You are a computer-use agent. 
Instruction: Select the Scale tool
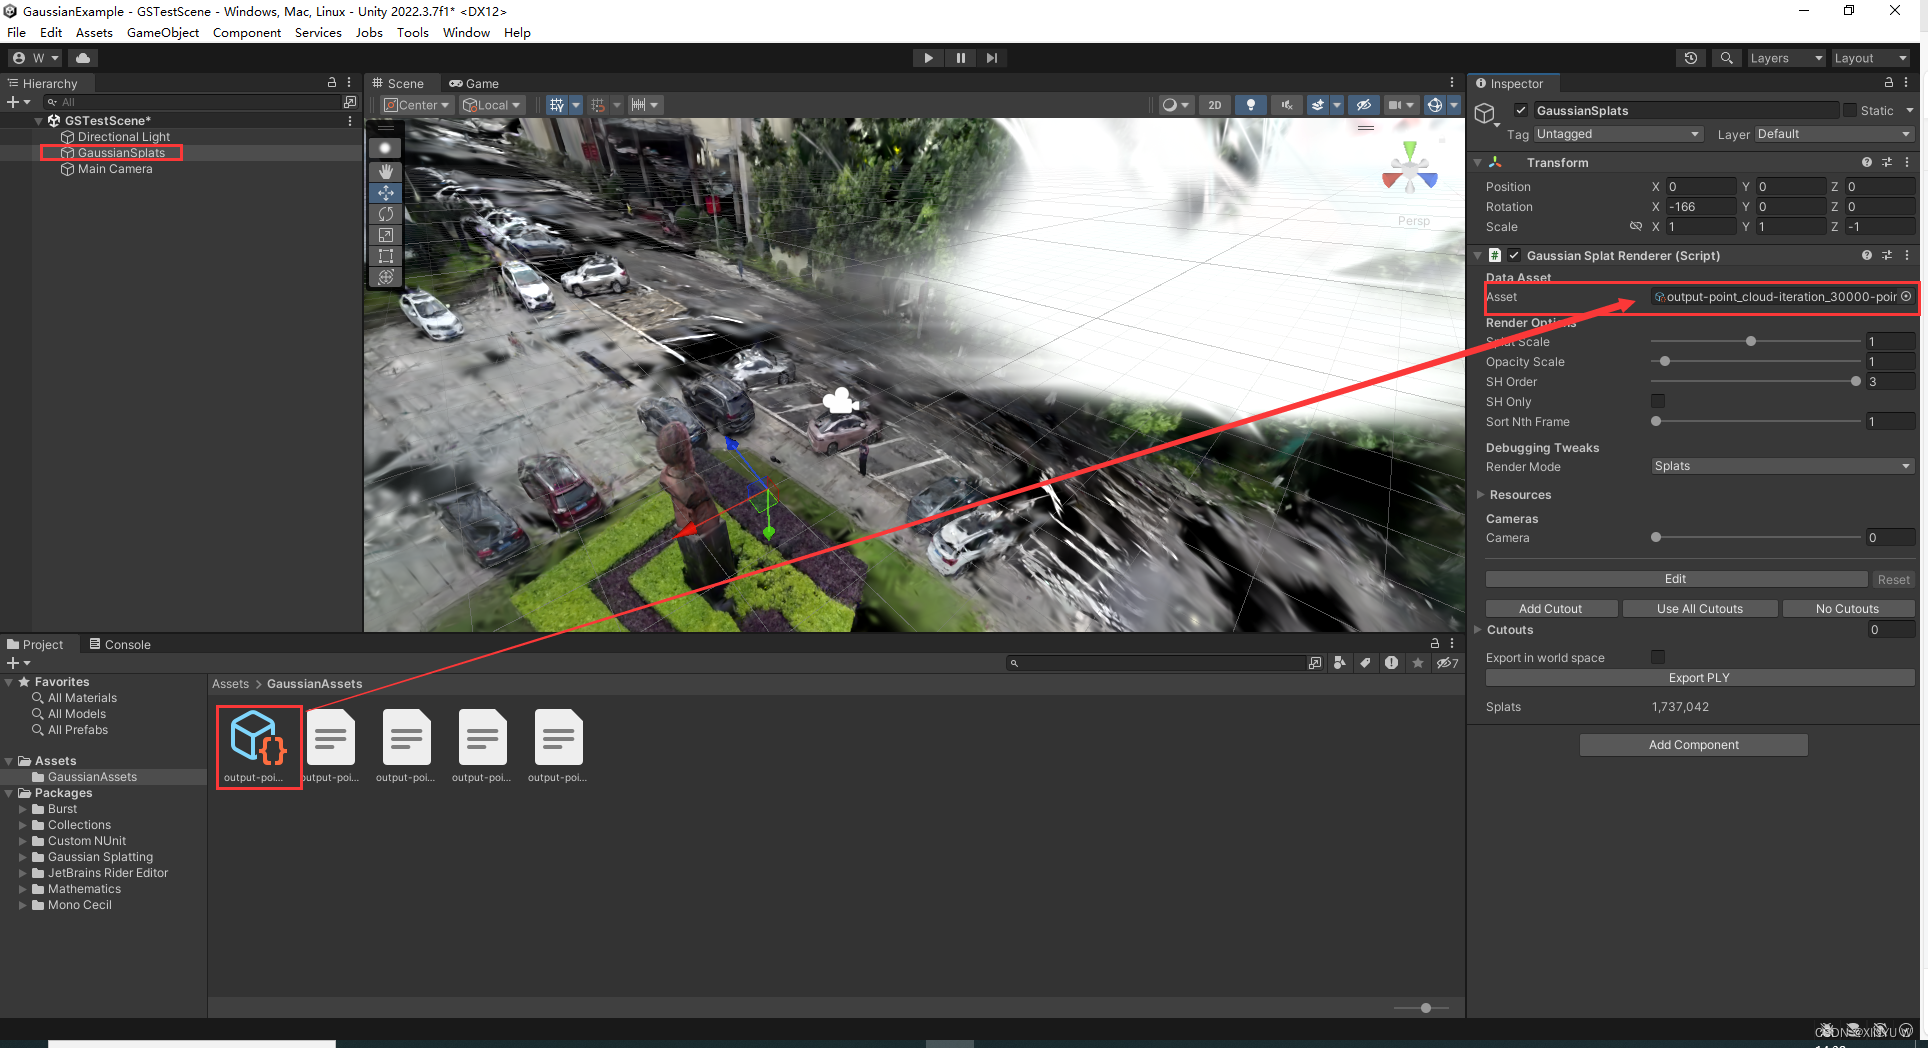pos(385,234)
